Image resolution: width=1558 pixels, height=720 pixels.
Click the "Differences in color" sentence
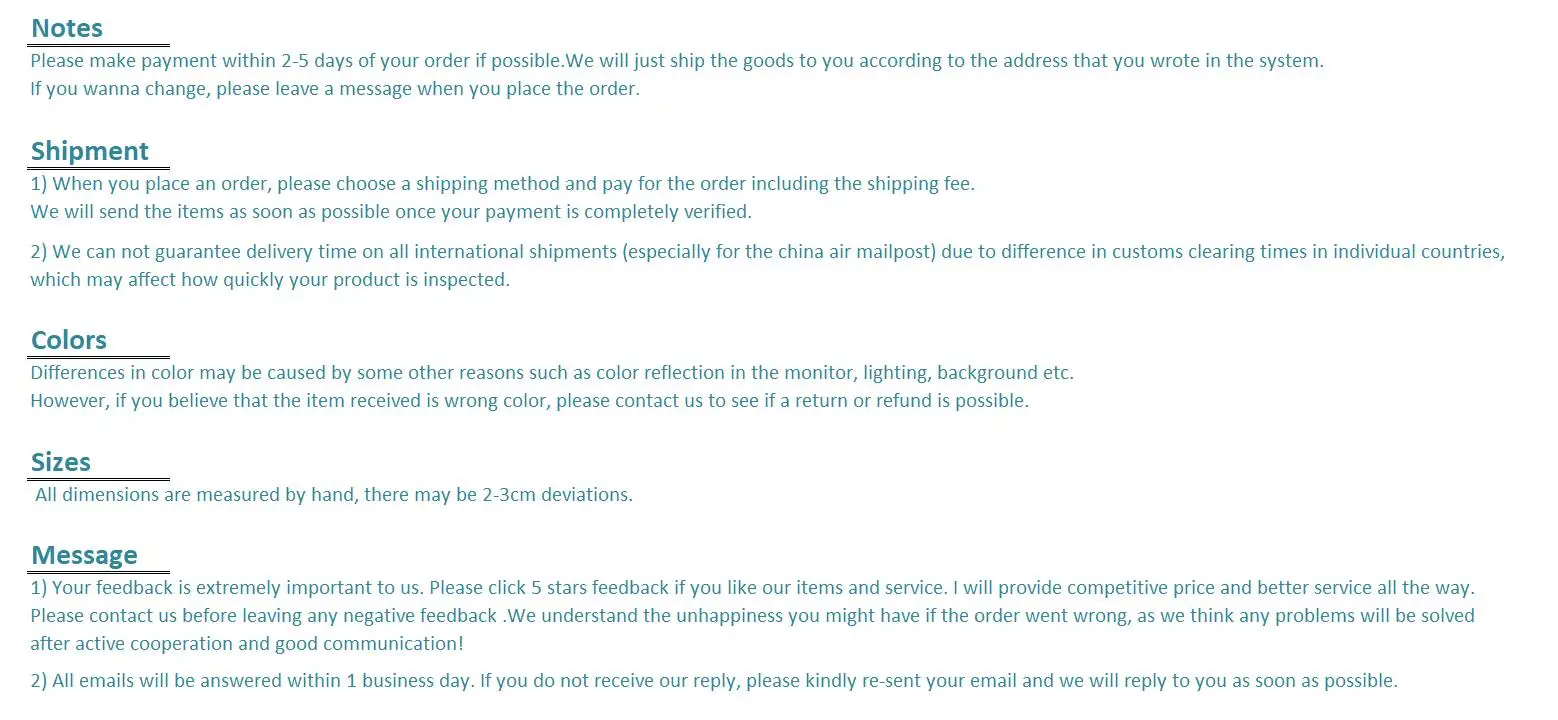click(x=551, y=373)
